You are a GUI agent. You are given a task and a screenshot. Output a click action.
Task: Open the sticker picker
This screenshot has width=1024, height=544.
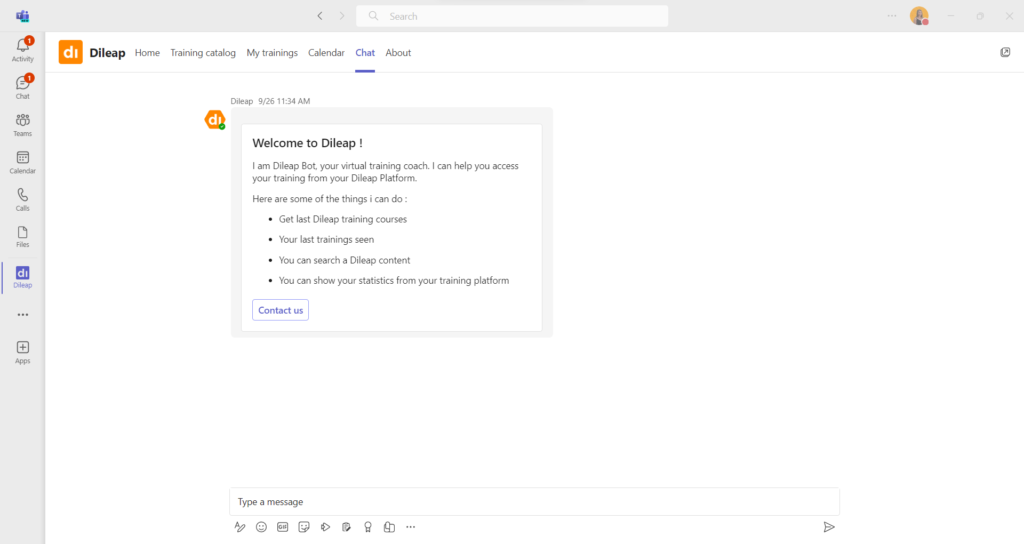(x=304, y=527)
